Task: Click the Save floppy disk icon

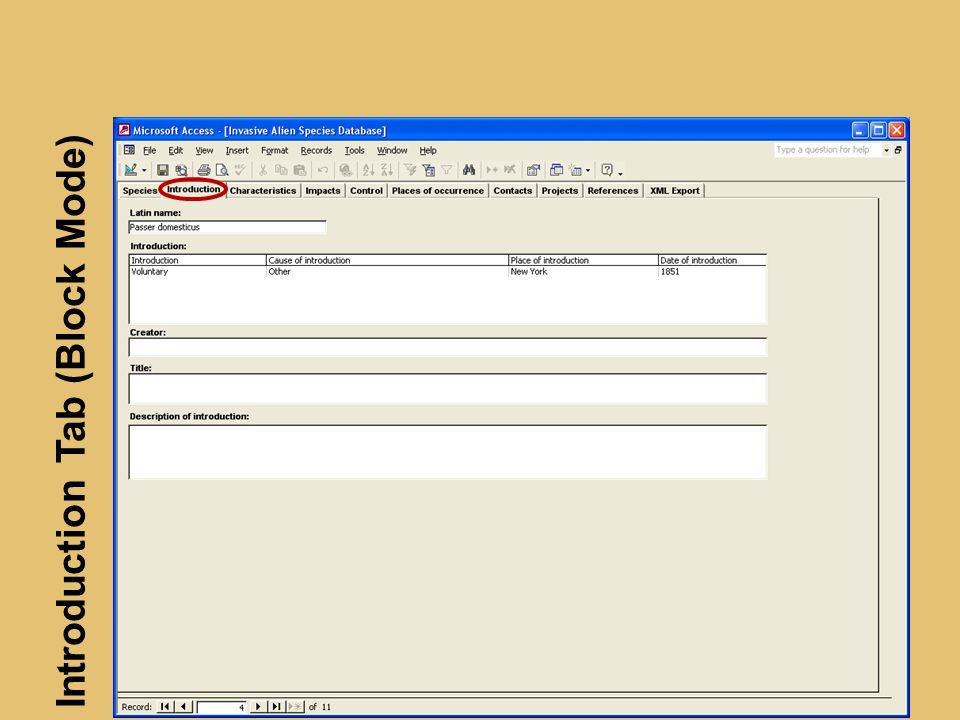Action: tap(162, 170)
